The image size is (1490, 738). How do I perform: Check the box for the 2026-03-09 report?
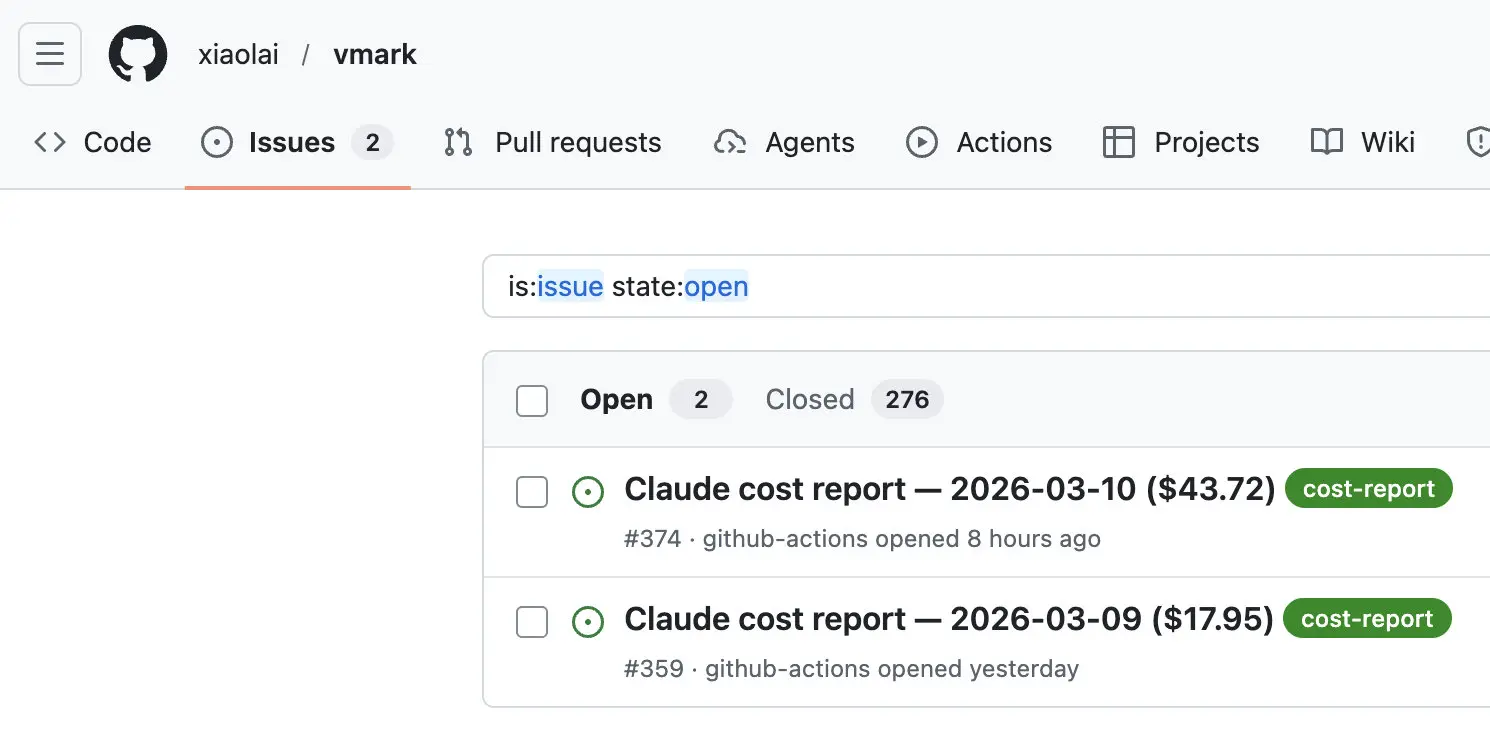pyautogui.click(x=532, y=622)
